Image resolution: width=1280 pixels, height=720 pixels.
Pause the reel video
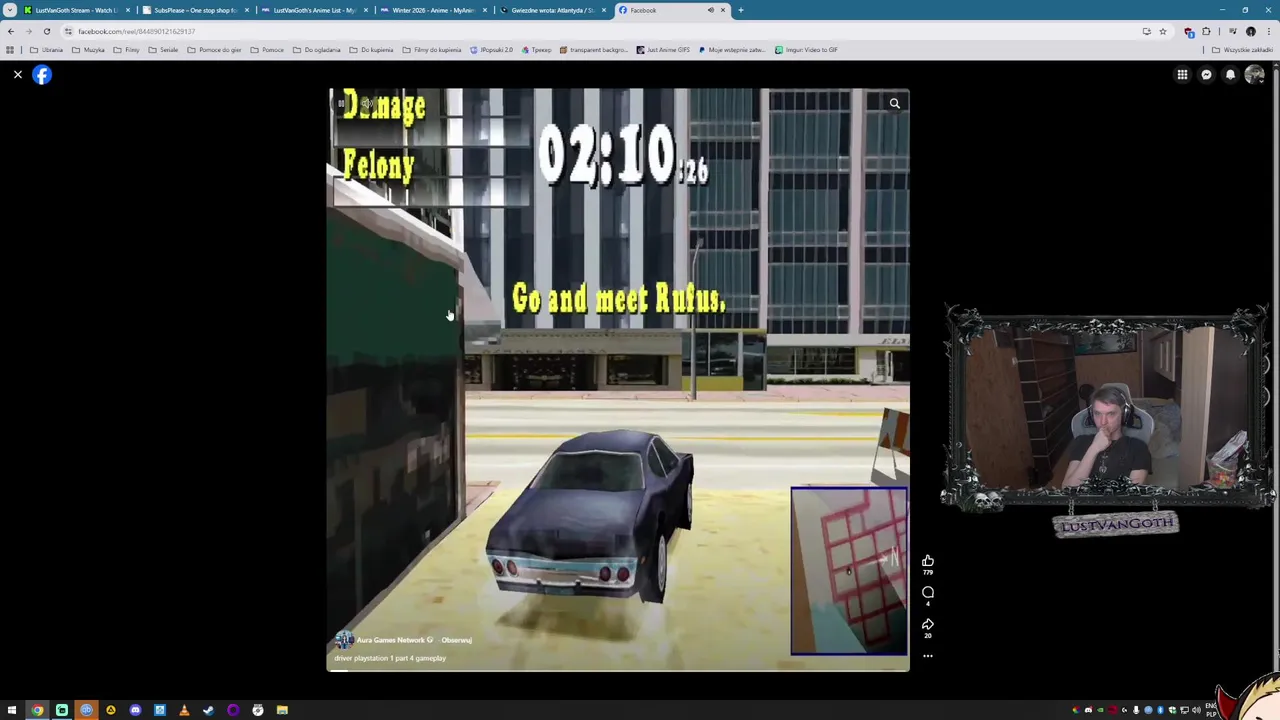click(x=342, y=103)
